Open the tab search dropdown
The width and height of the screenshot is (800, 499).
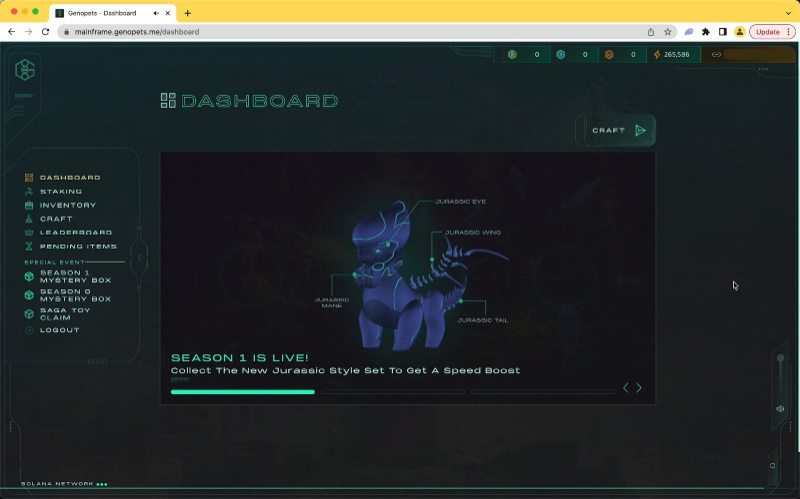(x=788, y=13)
